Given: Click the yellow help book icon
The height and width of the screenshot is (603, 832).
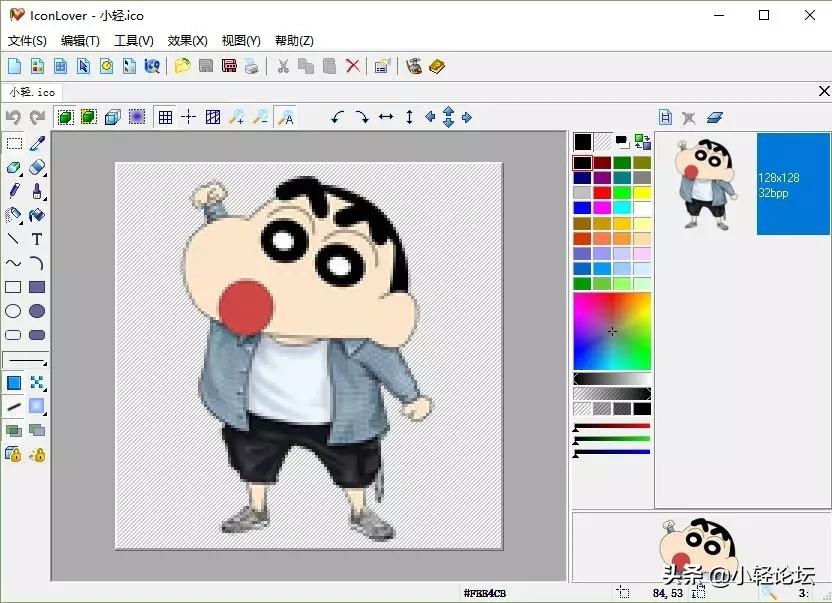Looking at the screenshot, I should tap(437, 66).
